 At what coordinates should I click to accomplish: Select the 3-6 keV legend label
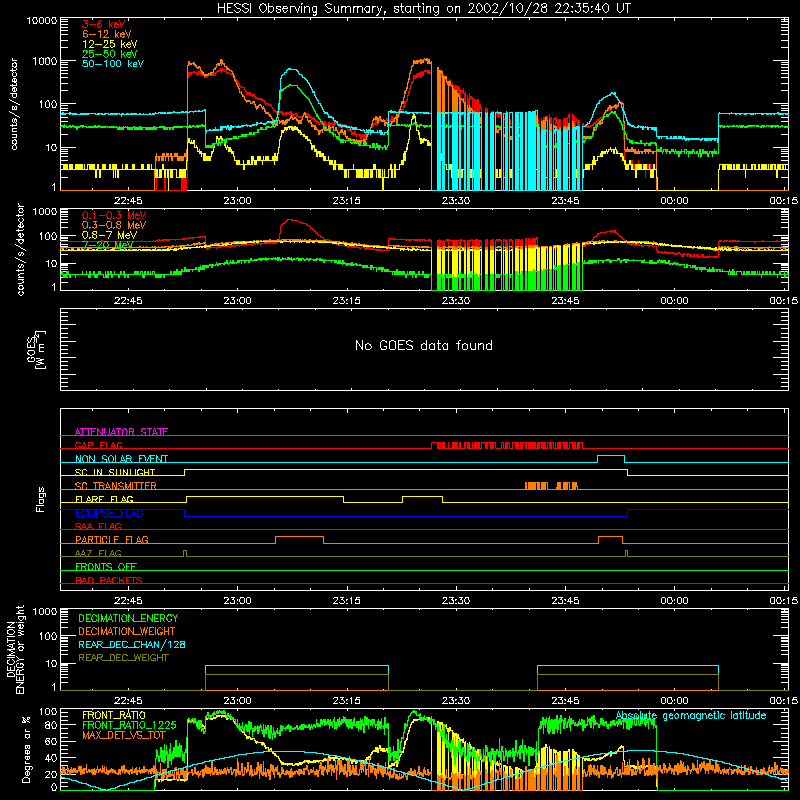click(104, 24)
